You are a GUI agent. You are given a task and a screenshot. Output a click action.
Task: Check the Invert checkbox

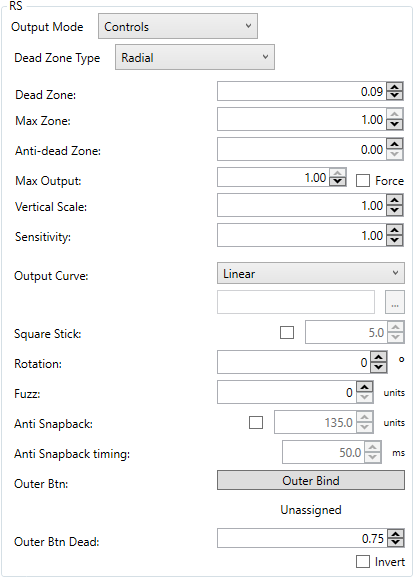[x=363, y=562]
